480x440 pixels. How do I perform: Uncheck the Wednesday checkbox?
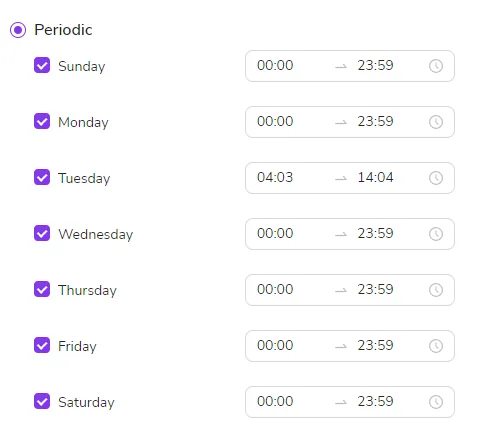pyautogui.click(x=42, y=233)
